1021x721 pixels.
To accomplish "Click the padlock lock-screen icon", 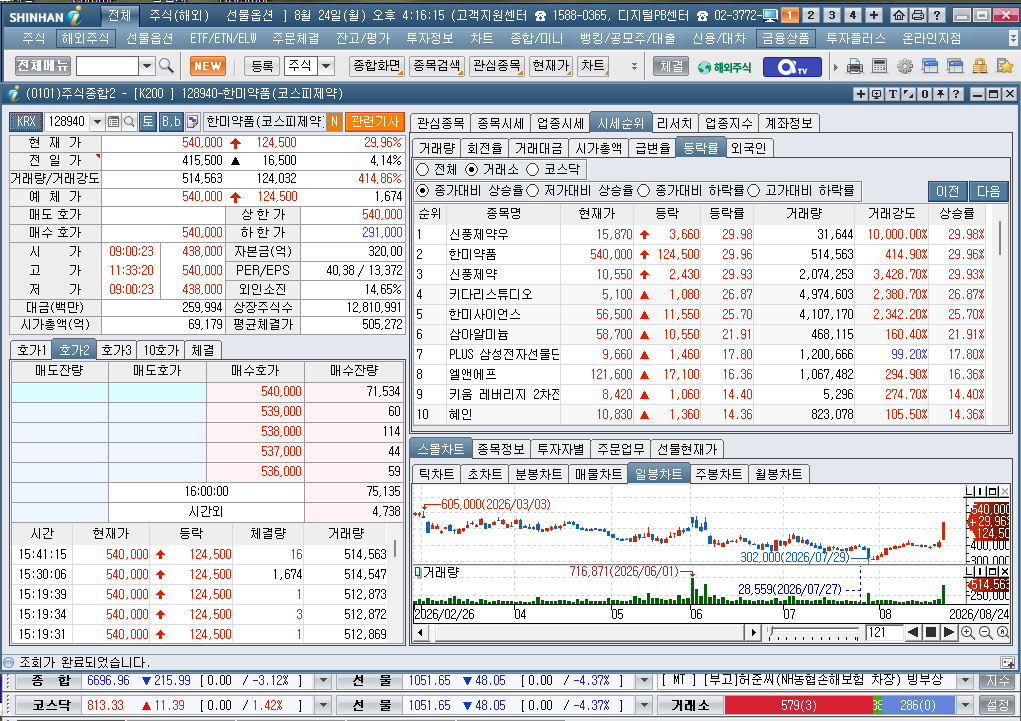I will tap(979, 66).
